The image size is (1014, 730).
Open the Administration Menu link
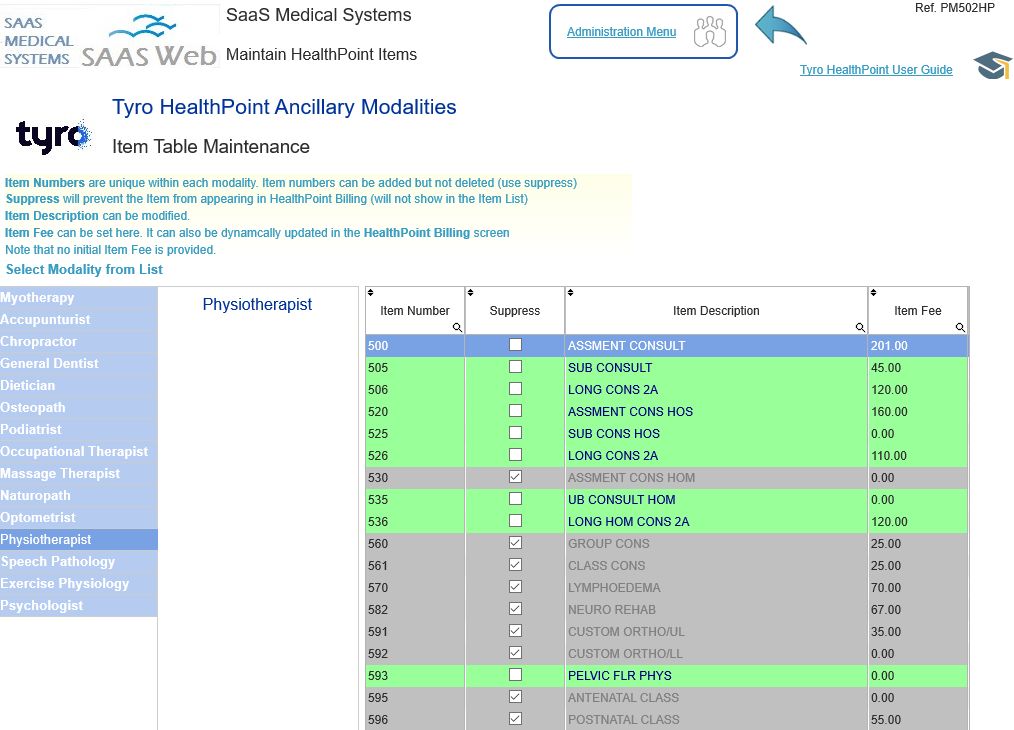621,32
